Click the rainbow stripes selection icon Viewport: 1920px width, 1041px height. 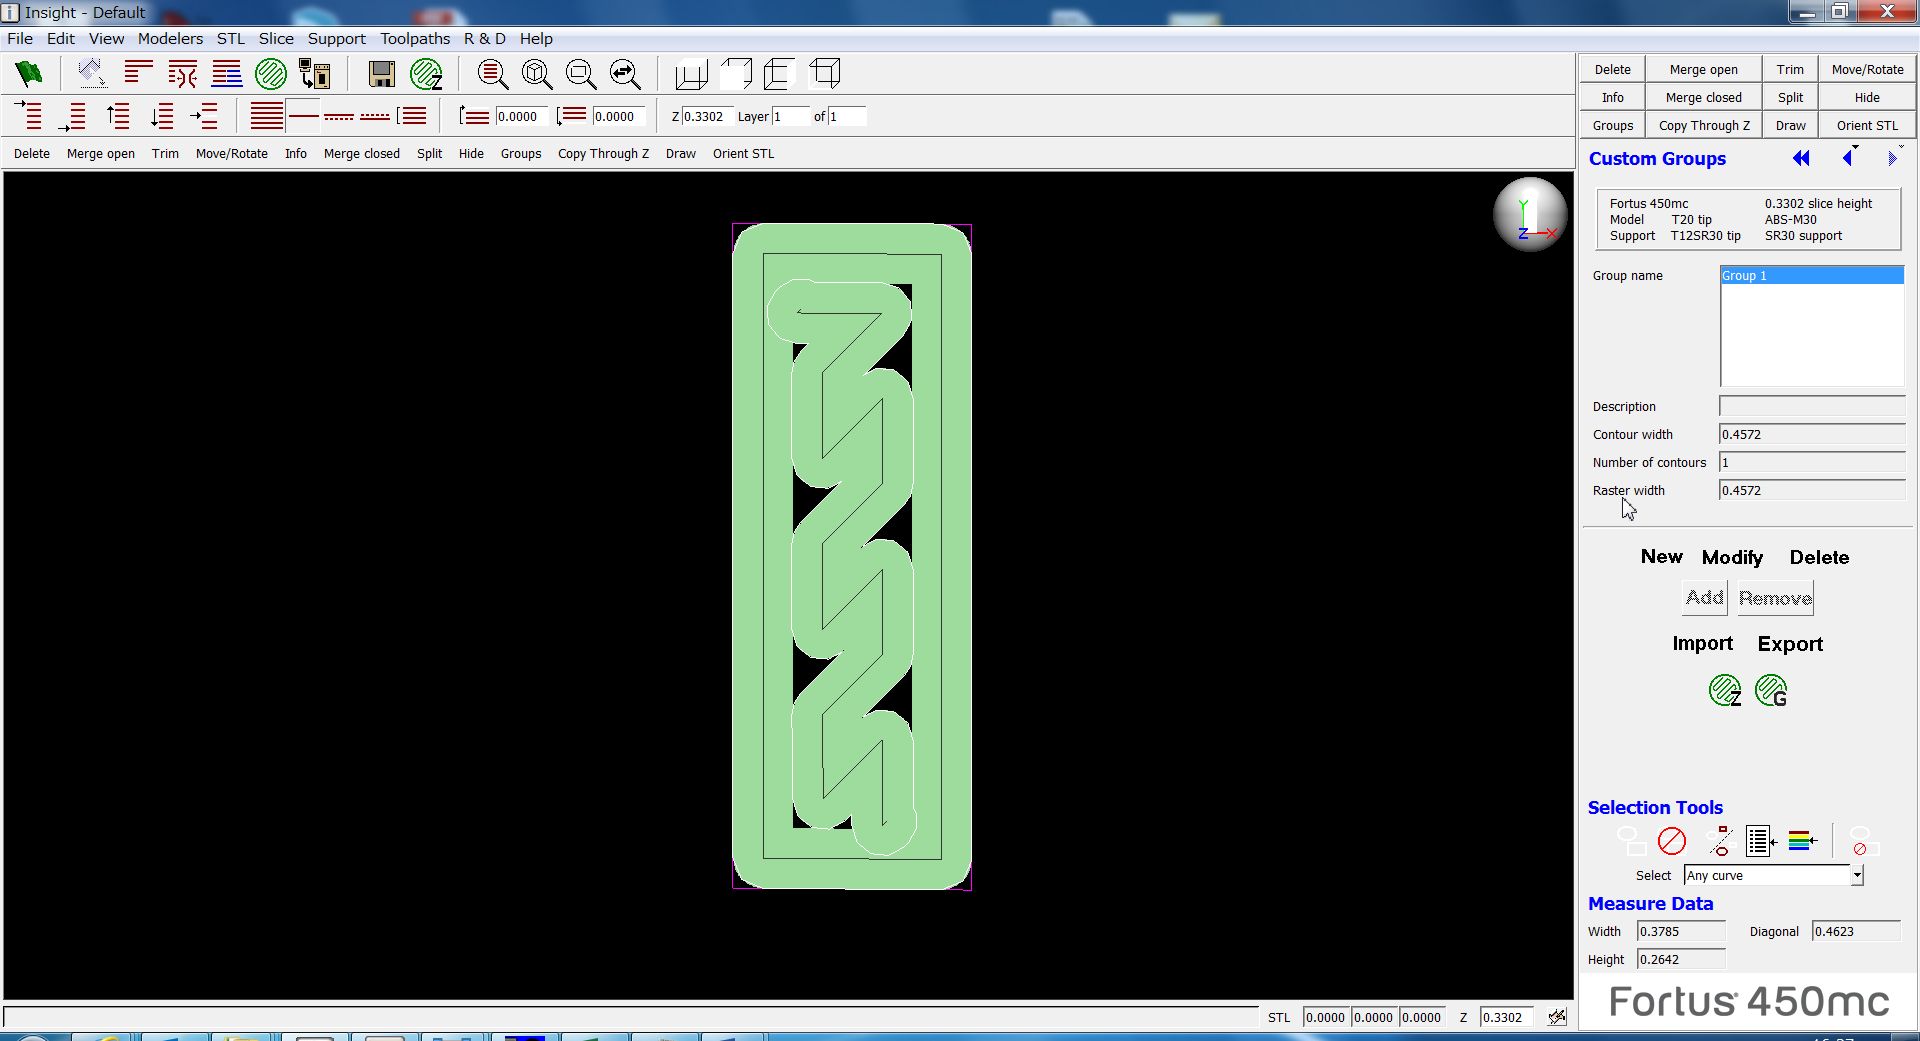coord(1802,841)
